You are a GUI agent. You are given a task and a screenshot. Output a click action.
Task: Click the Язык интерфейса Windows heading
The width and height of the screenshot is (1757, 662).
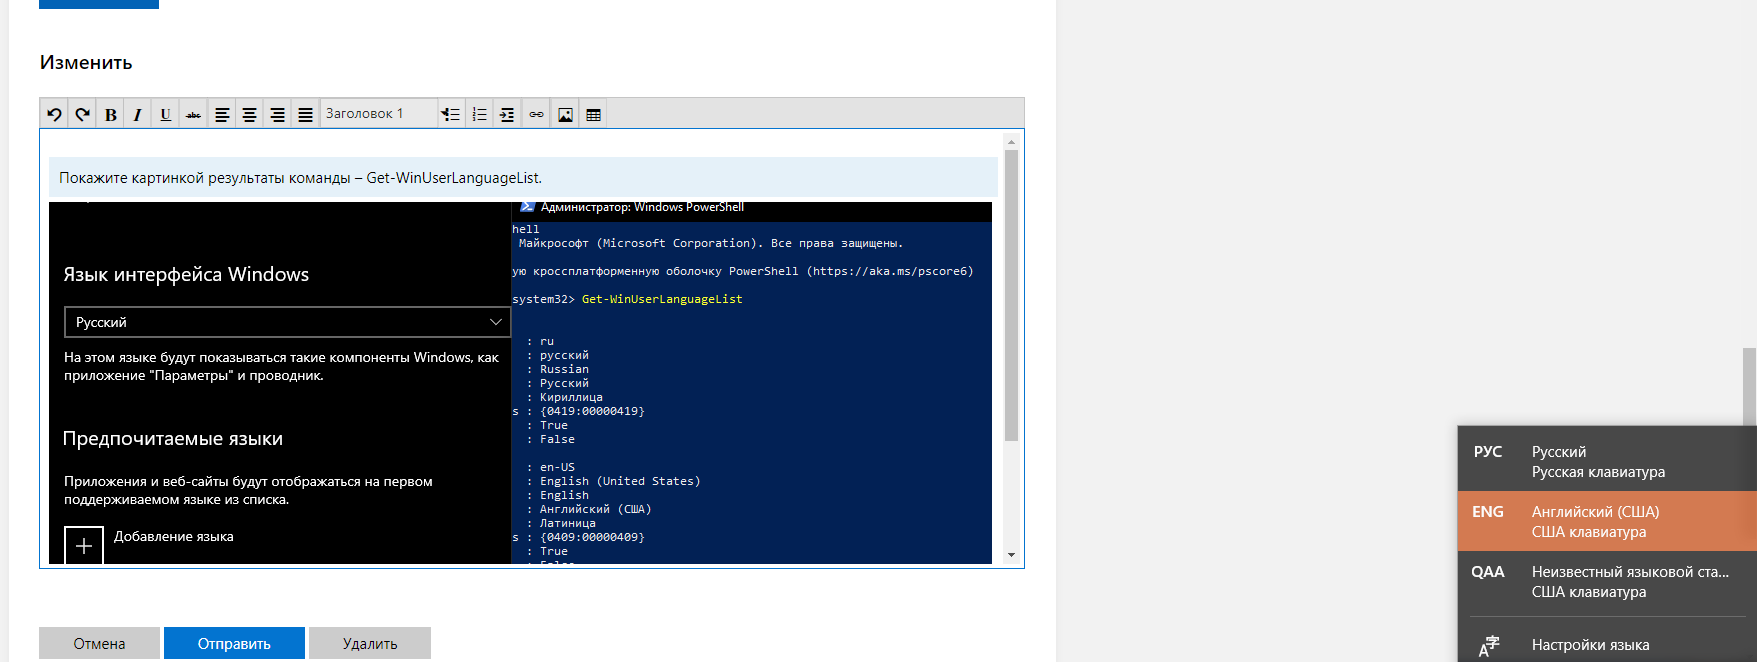click(186, 274)
